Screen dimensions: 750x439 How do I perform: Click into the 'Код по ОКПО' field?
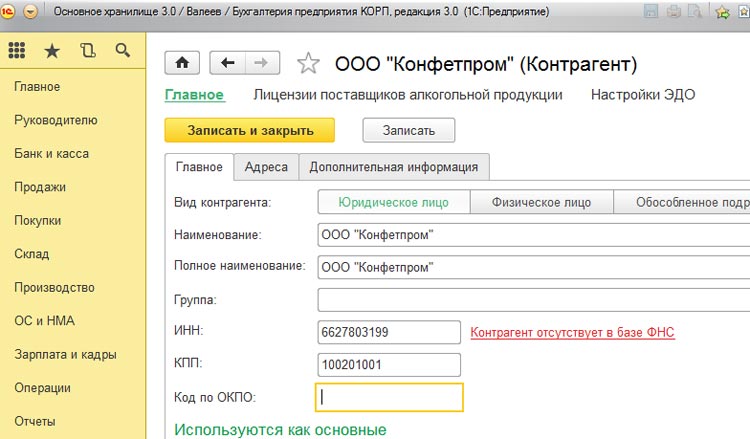click(389, 397)
